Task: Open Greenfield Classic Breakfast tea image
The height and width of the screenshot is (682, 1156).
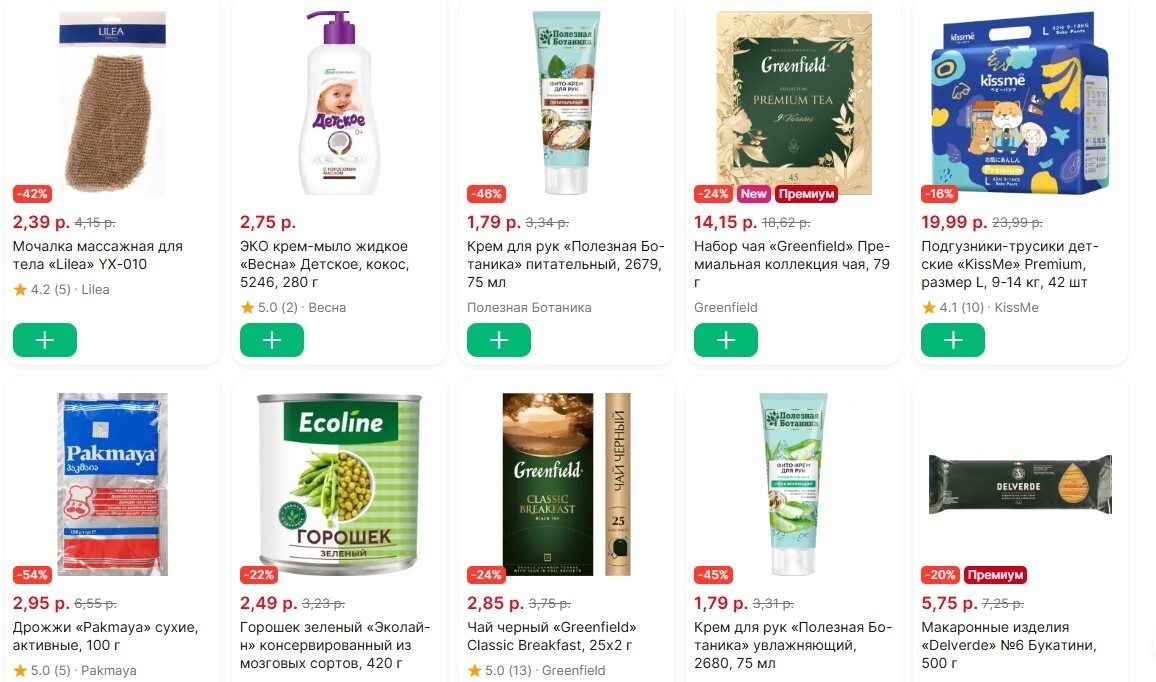Action: tap(567, 484)
